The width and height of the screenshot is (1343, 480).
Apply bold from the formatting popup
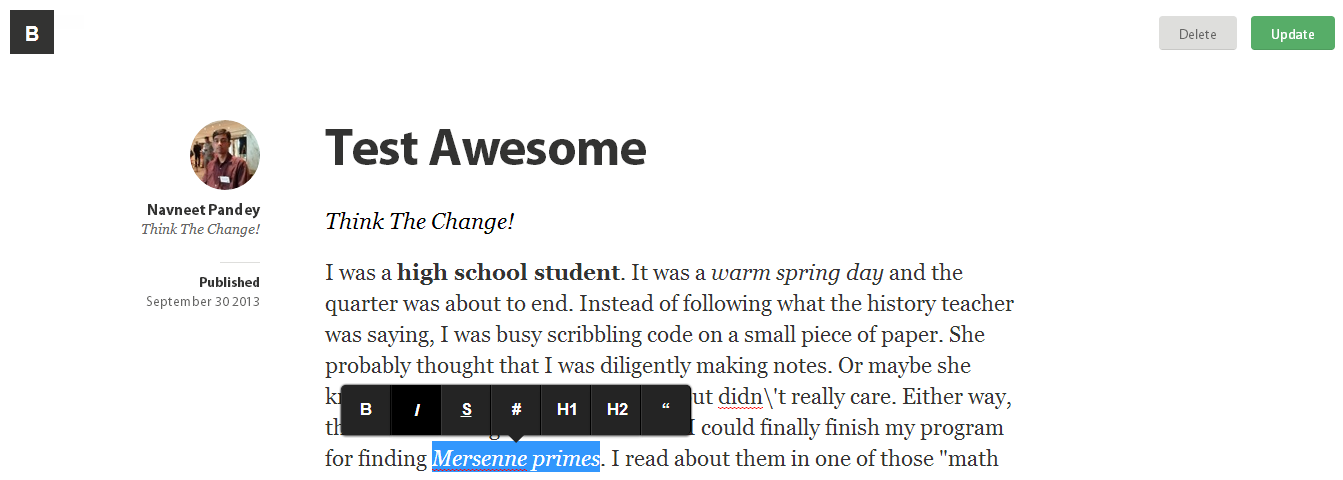pyautogui.click(x=366, y=410)
